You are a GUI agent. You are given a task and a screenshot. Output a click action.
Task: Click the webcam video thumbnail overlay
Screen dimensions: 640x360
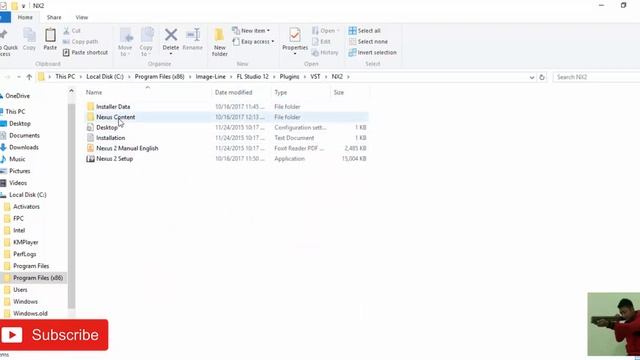coord(614,324)
